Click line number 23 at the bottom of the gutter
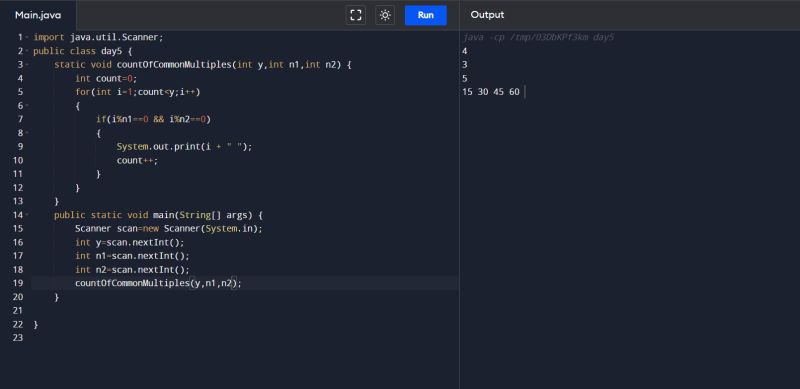This screenshot has height=389, width=800. (x=18, y=337)
